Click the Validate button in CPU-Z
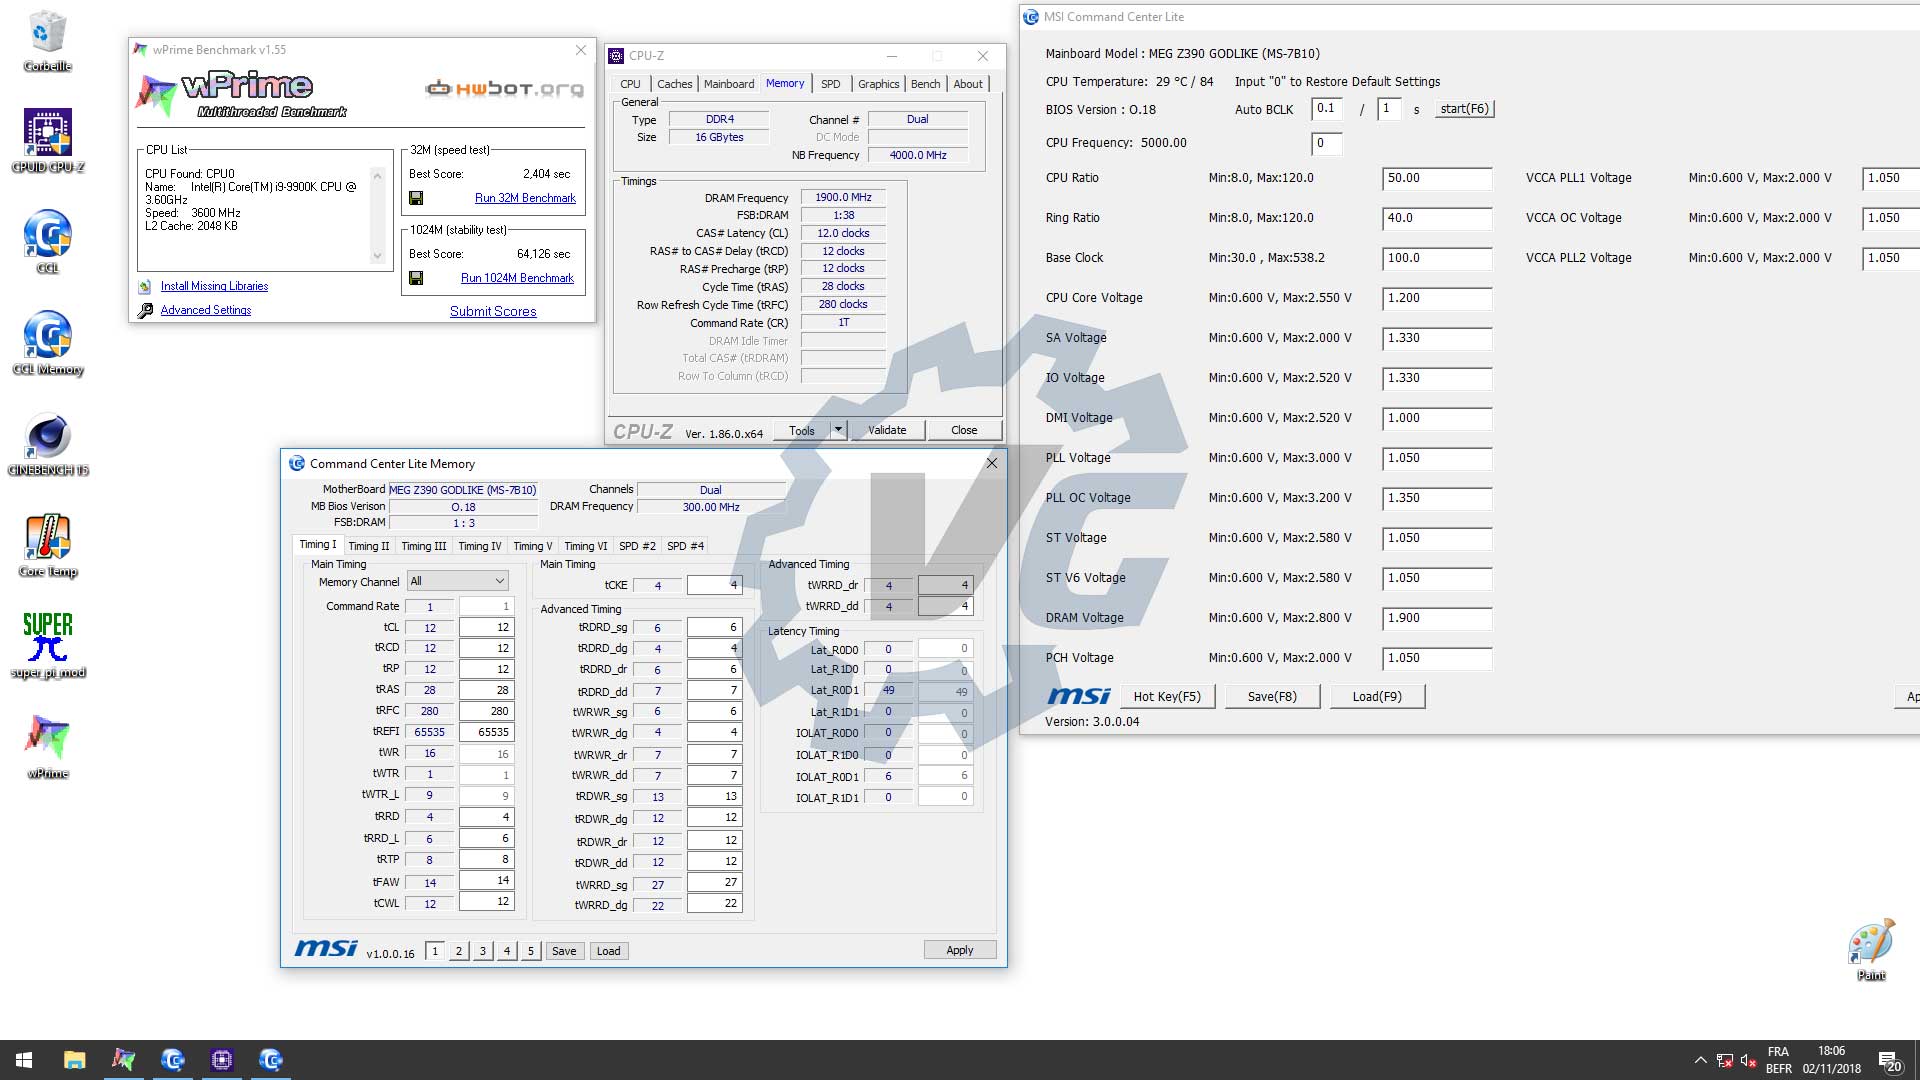1920x1080 pixels. pos(887,430)
